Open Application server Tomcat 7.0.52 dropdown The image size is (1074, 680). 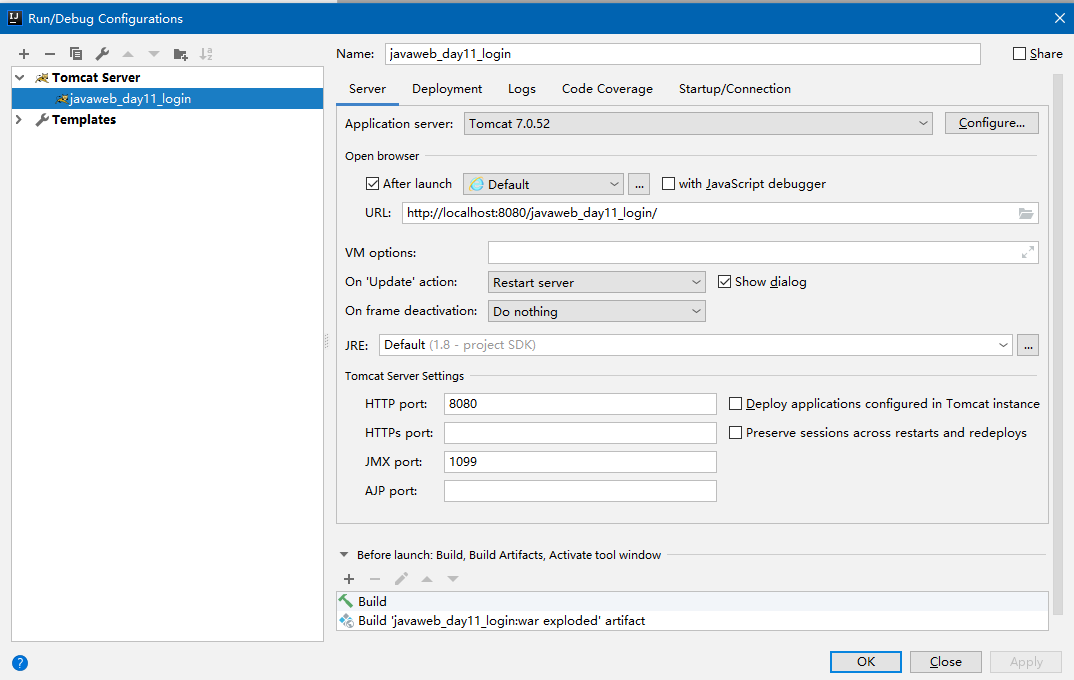coord(698,123)
